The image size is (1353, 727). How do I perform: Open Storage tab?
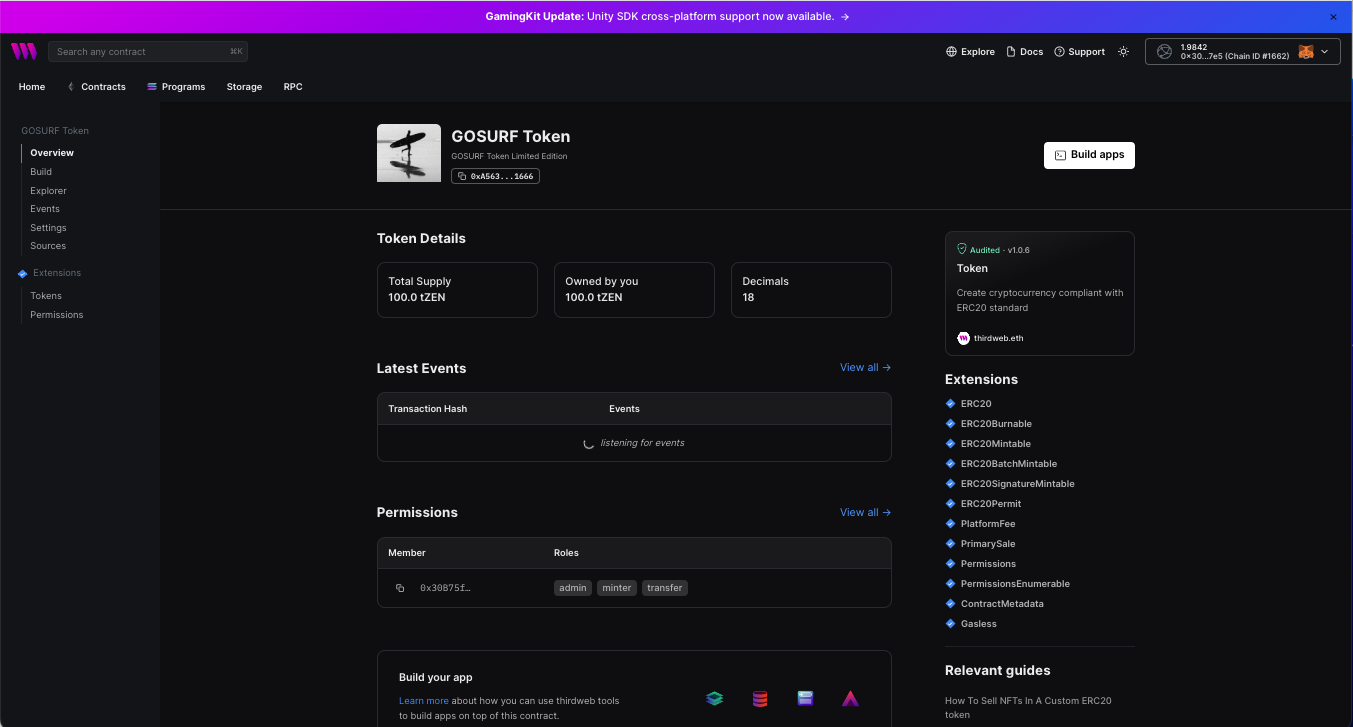point(244,87)
